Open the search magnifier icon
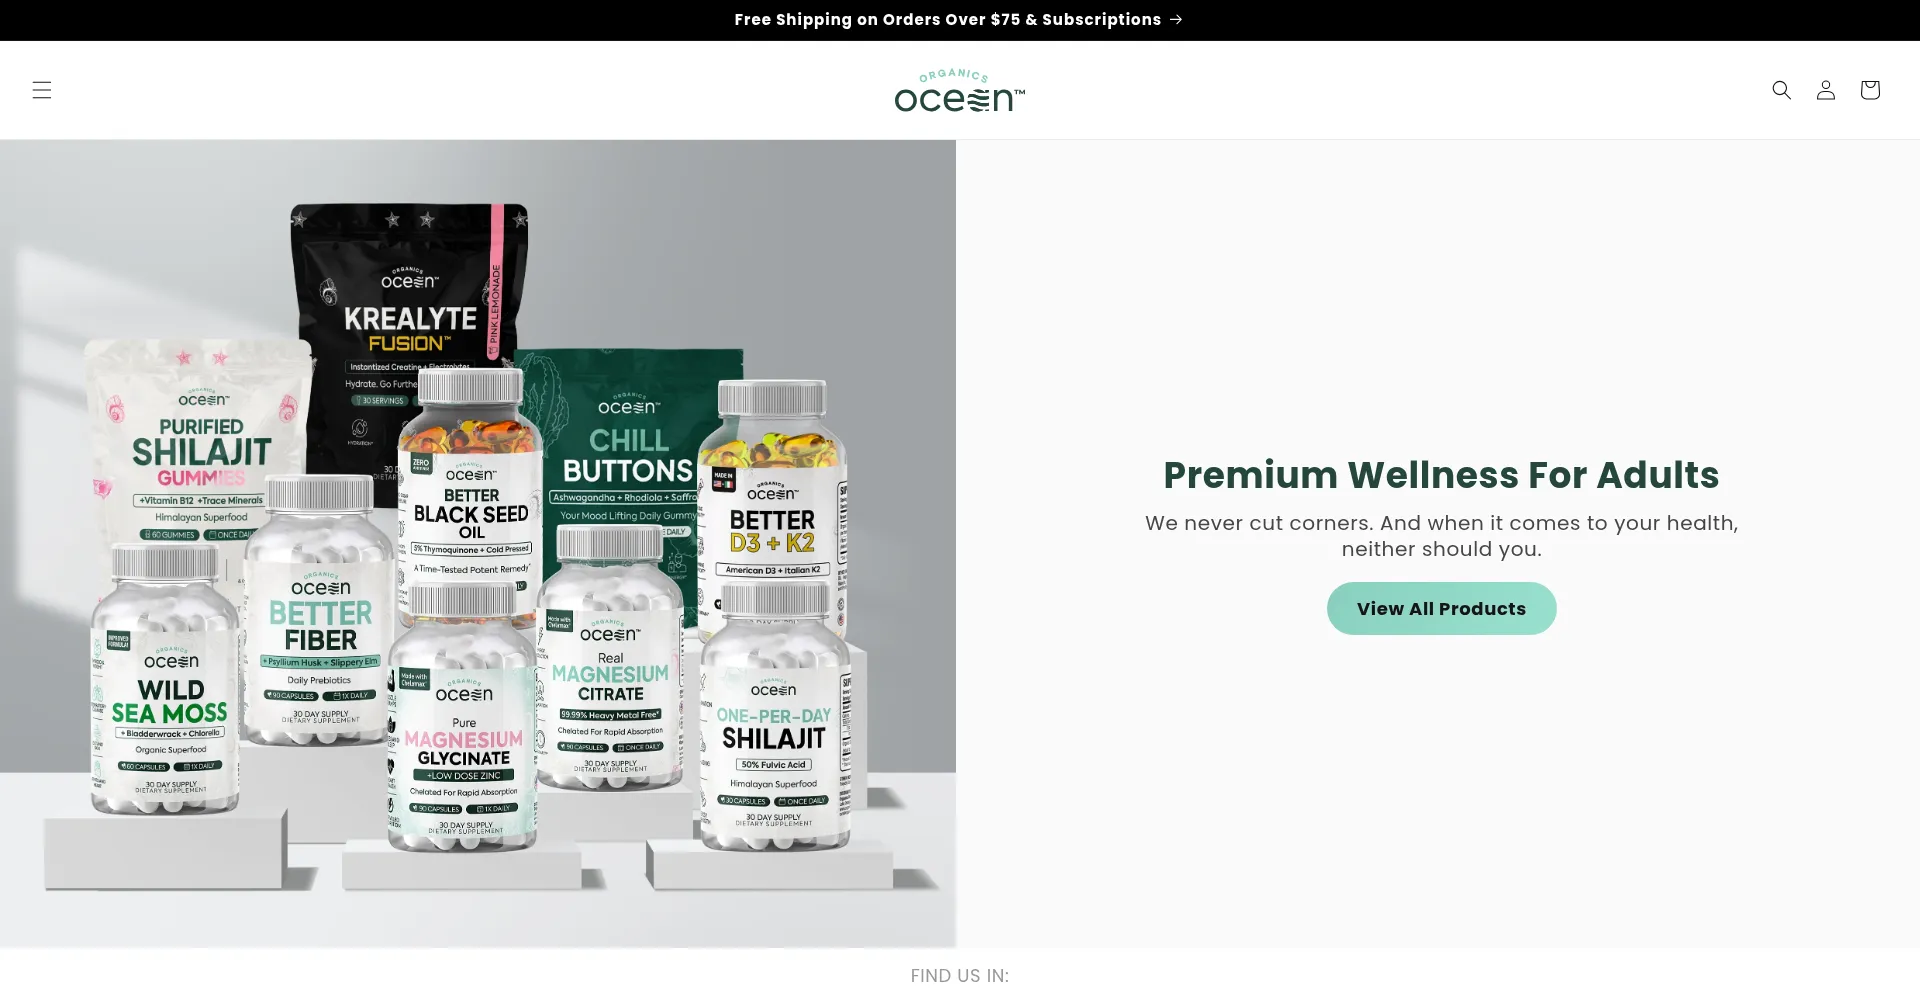Image resolution: width=1920 pixels, height=993 pixels. 1781,90
